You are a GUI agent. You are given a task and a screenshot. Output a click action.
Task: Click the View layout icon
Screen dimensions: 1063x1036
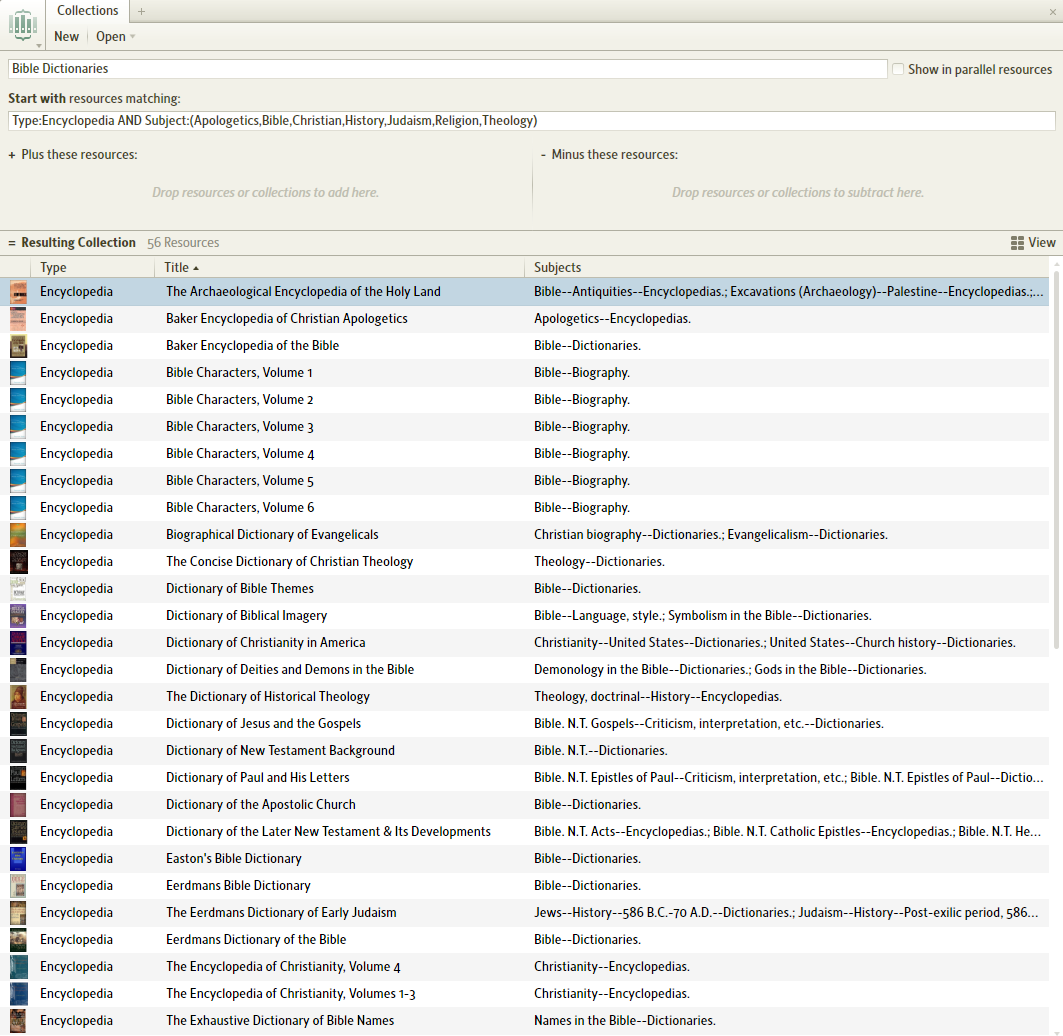pyautogui.click(x=1017, y=243)
